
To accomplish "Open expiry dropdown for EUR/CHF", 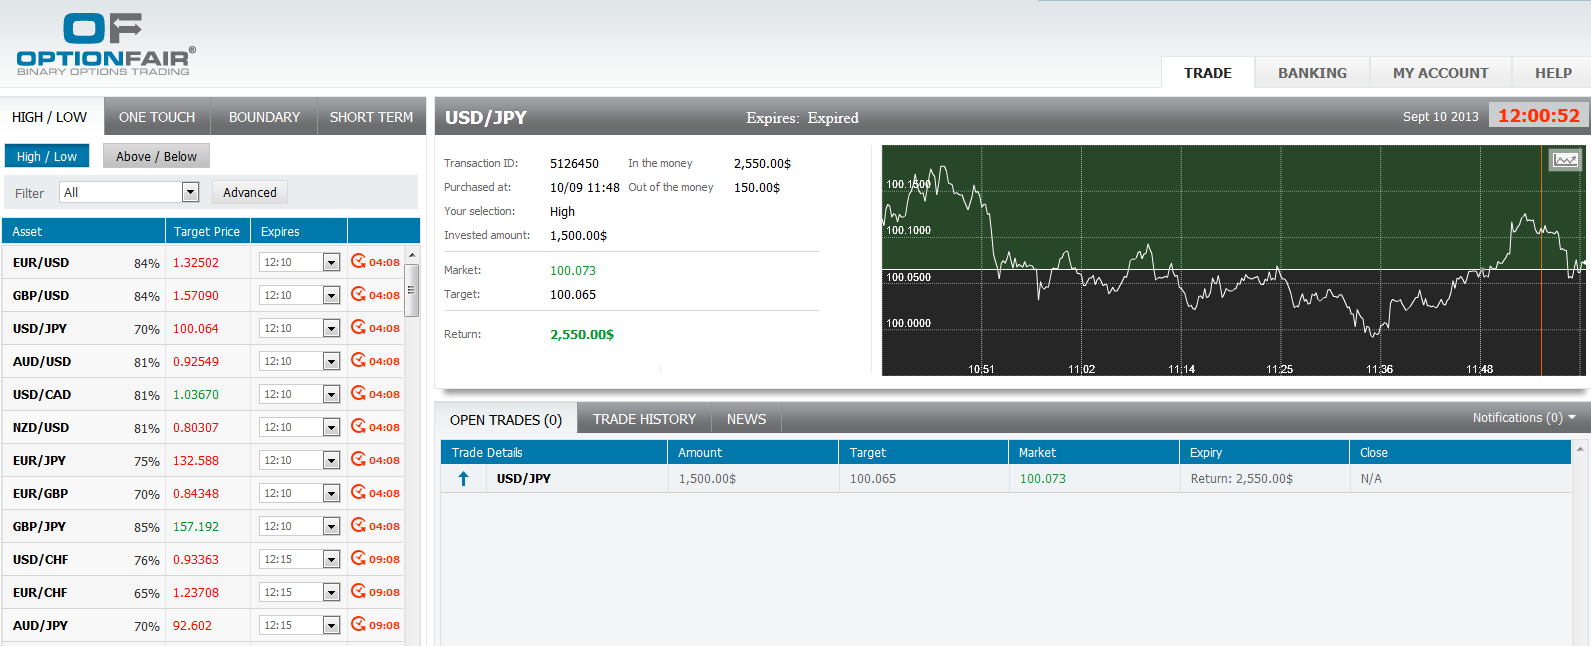I will 331,593.
